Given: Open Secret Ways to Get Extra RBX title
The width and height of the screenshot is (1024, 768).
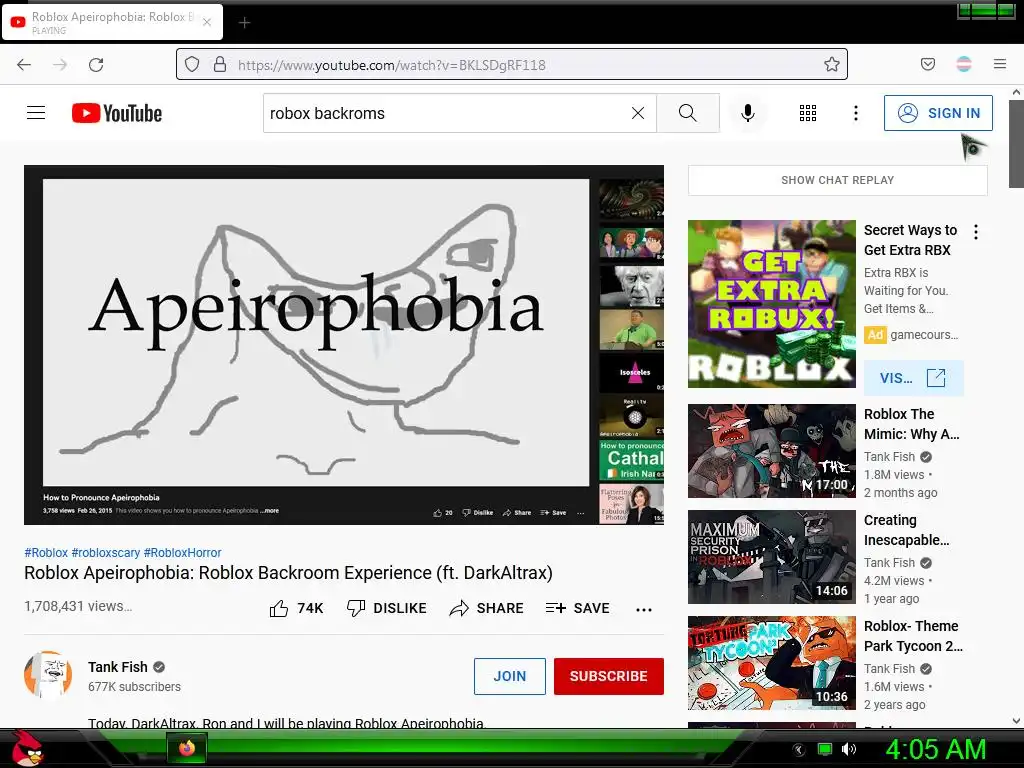Looking at the screenshot, I should click(910, 240).
